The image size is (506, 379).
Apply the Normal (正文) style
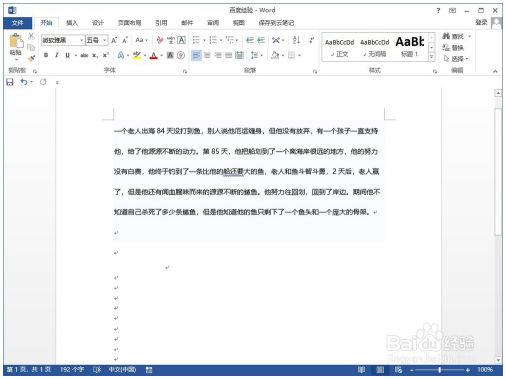tap(339, 47)
